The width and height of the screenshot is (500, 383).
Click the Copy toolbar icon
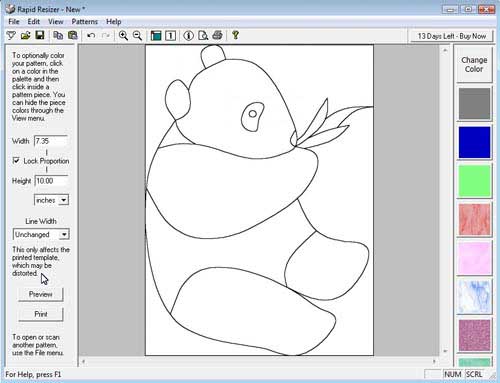click(58, 35)
